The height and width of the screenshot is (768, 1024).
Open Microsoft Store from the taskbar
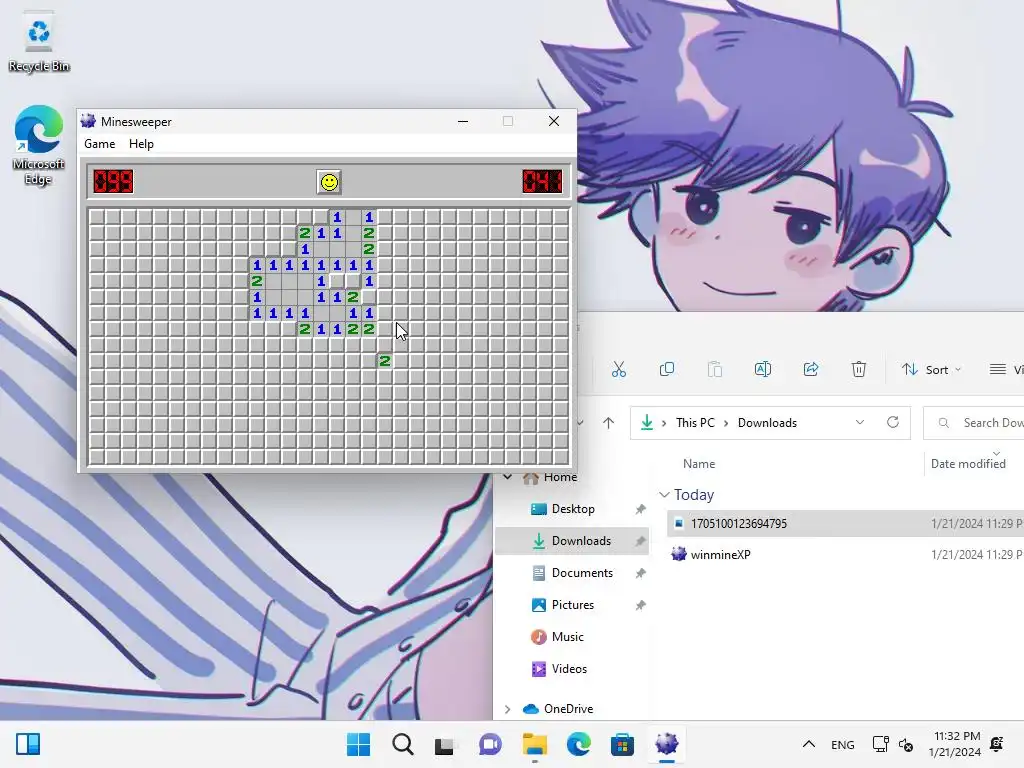click(x=622, y=744)
